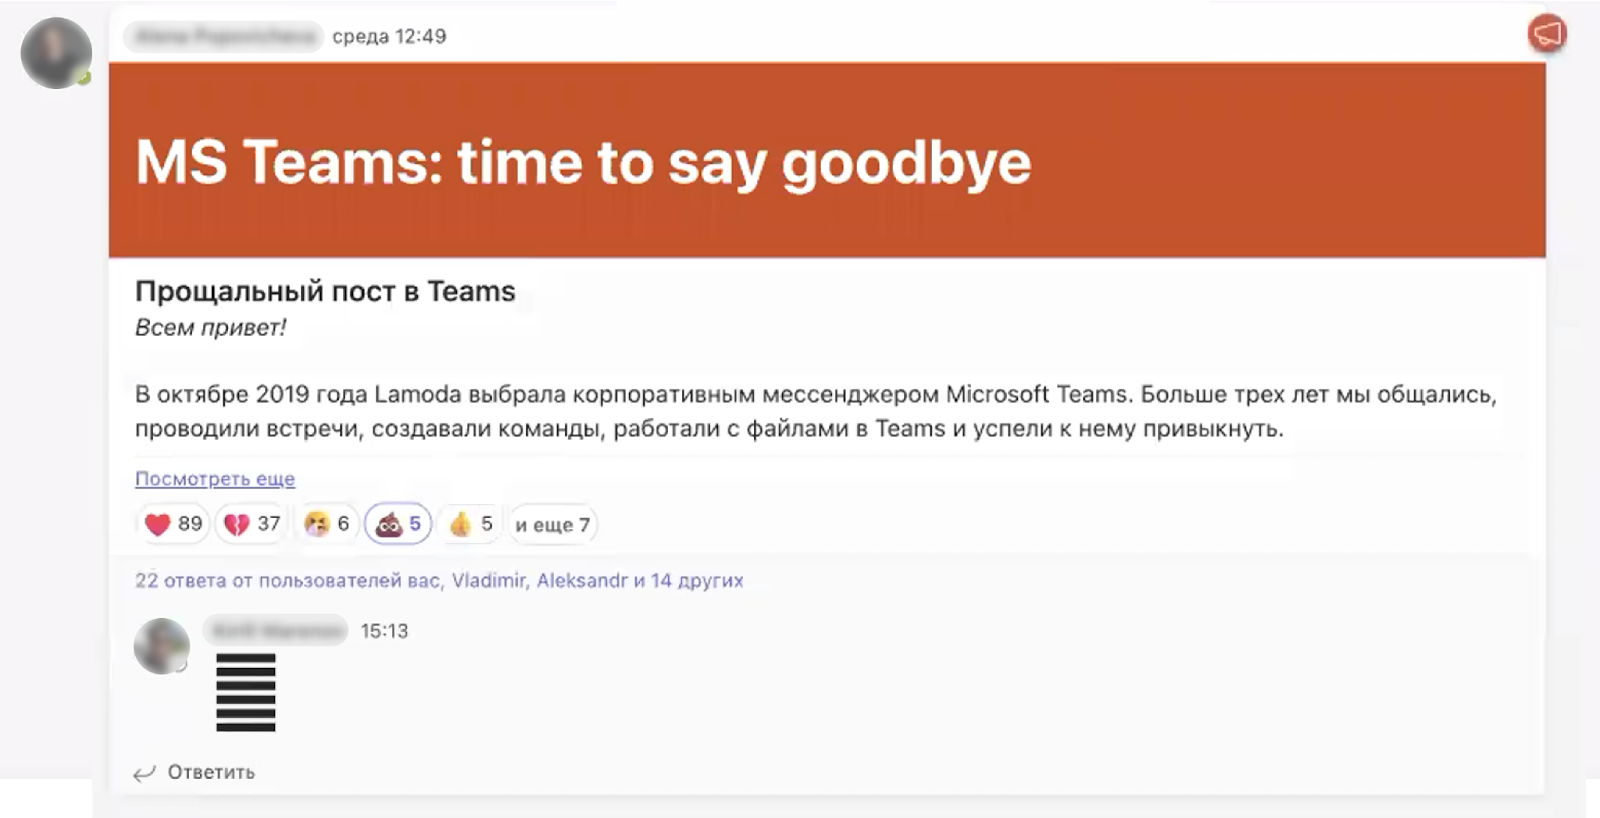This screenshot has height=818, width=1600.
Task: Expand the 22 replies thread
Action: pos(439,580)
